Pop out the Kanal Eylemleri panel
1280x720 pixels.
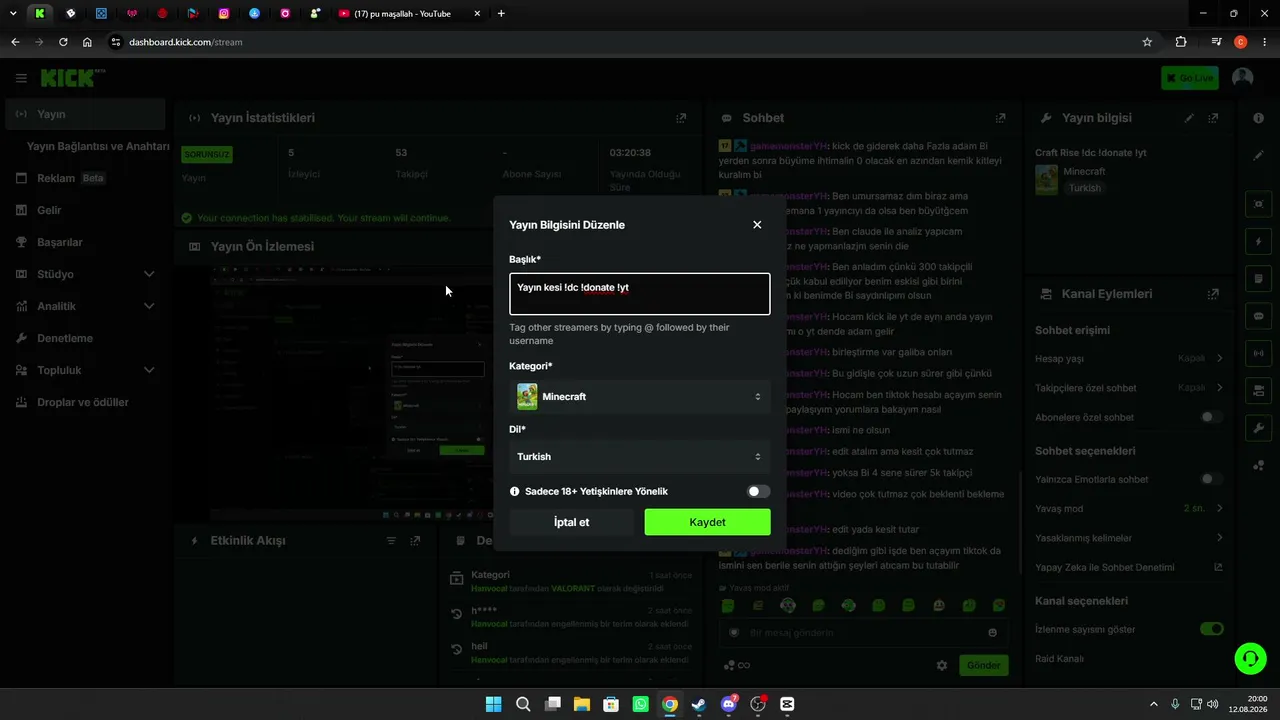[1213, 294]
